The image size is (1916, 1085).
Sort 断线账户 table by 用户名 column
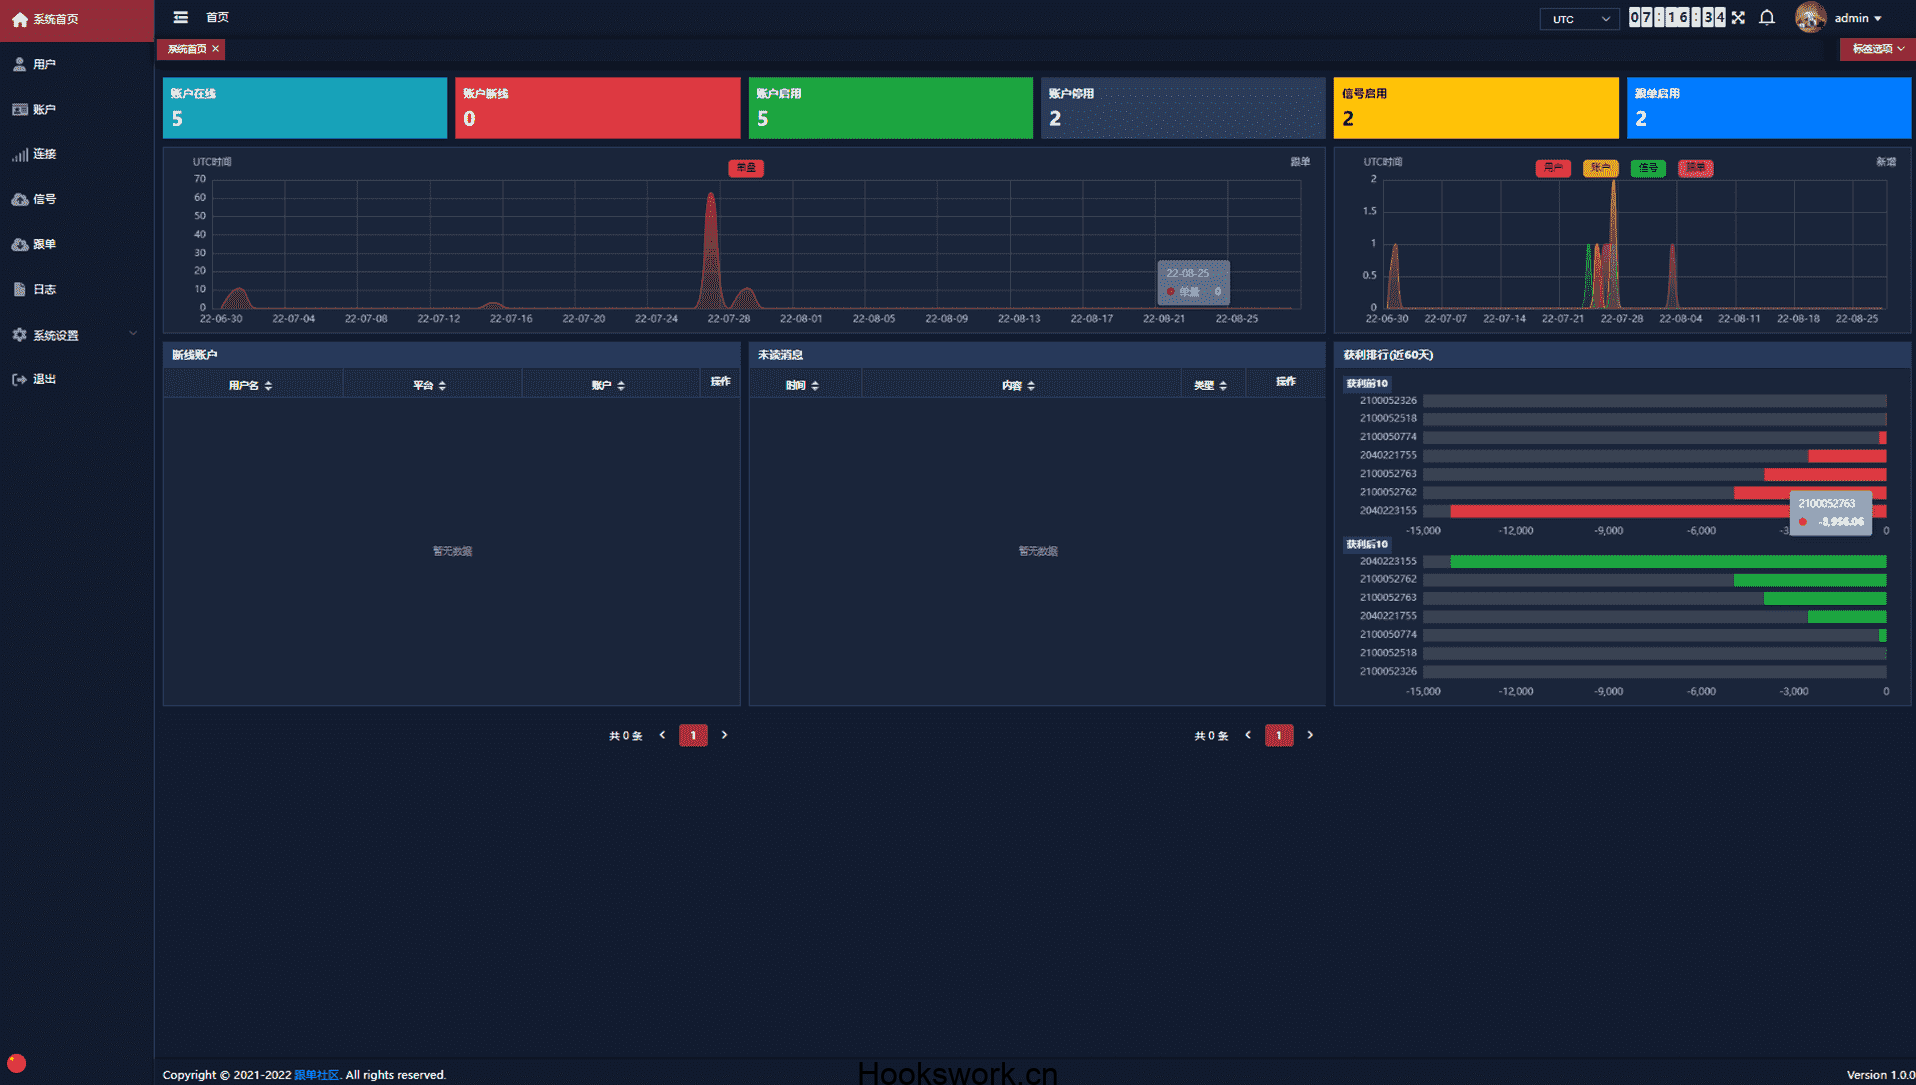click(x=268, y=386)
